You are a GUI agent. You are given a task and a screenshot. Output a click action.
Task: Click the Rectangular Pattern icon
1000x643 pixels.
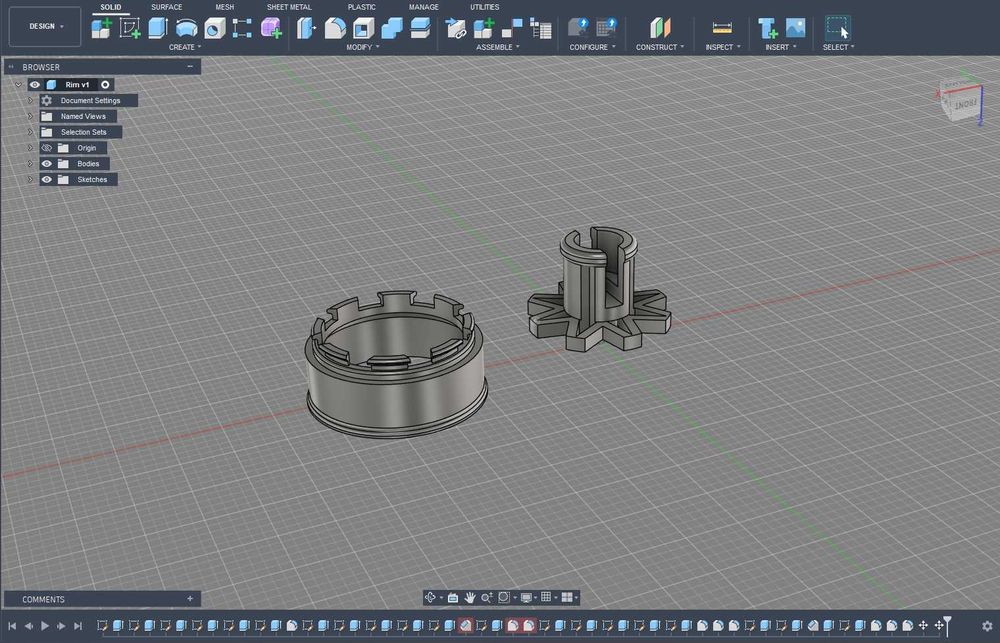point(242,28)
